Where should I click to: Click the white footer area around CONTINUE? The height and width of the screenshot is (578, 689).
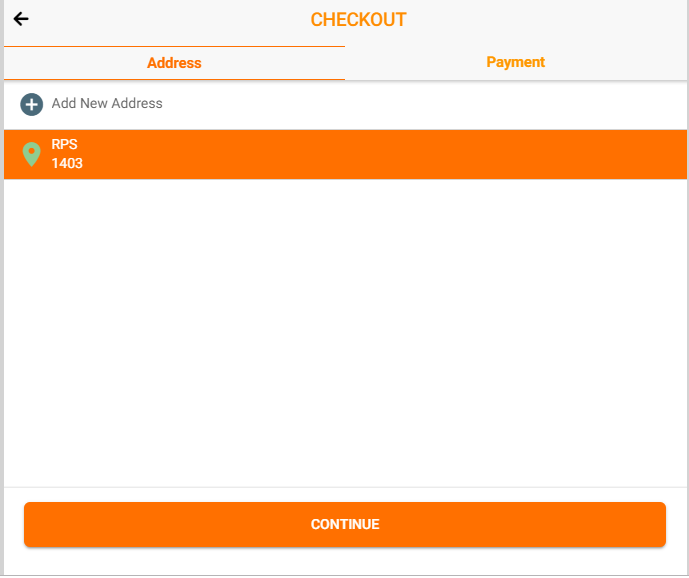click(345, 562)
